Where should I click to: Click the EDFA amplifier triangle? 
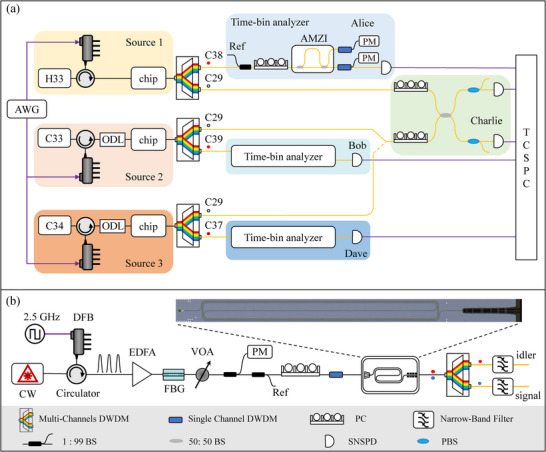click(142, 374)
